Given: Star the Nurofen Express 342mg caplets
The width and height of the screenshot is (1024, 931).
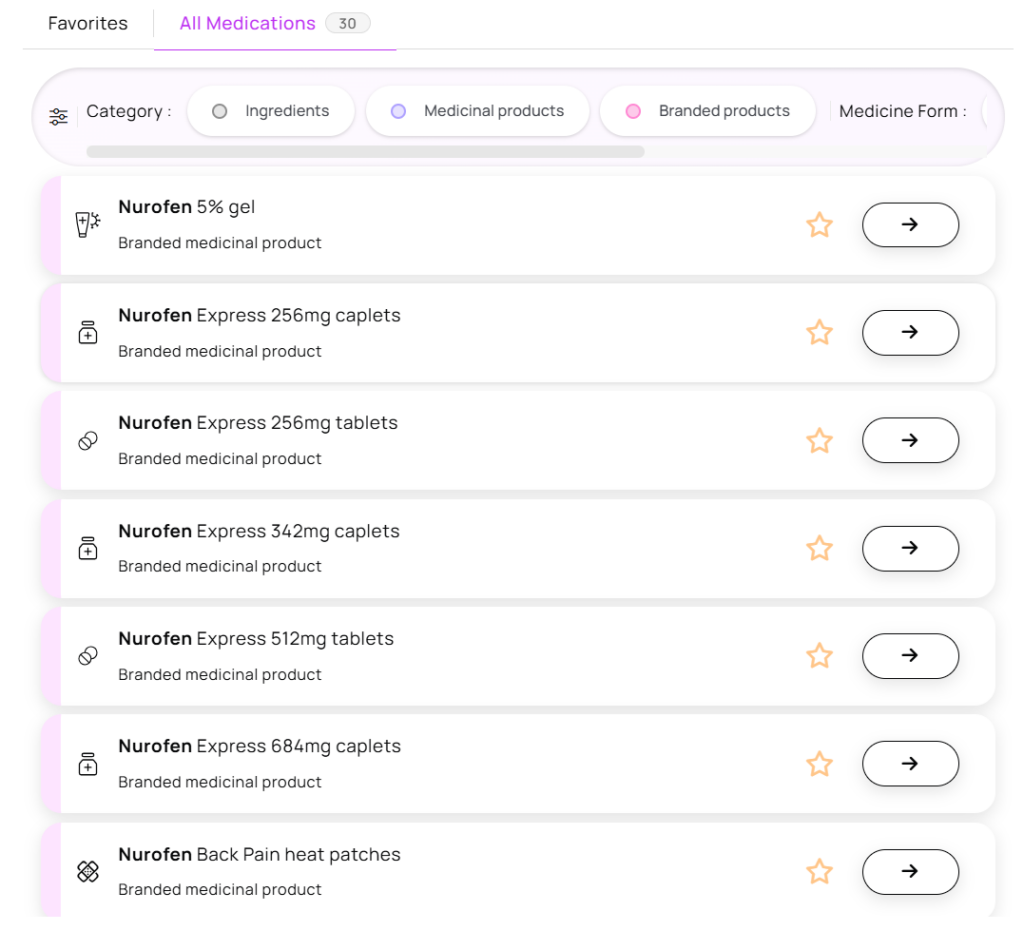Looking at the screenshot, I should (x=819, y=548).
